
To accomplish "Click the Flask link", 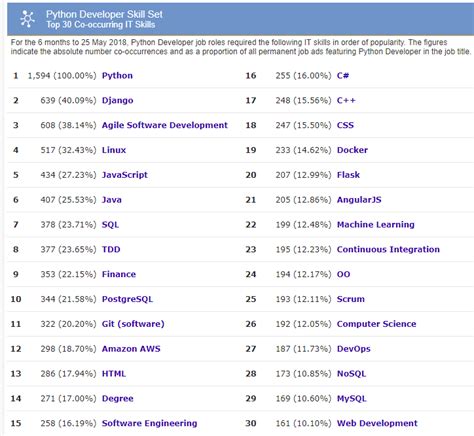I will pyautogui.click(x=348, y=175).
